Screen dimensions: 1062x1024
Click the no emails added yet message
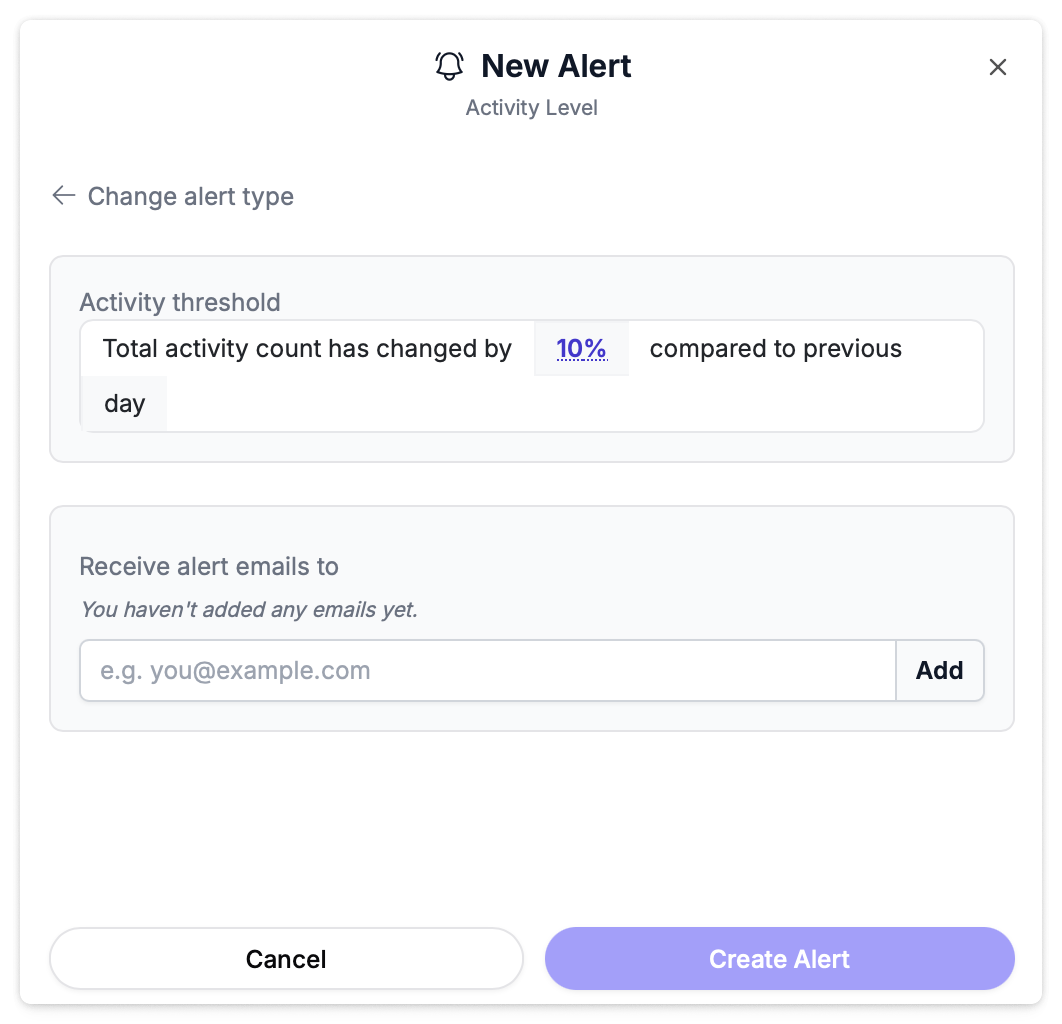point(248,609)
